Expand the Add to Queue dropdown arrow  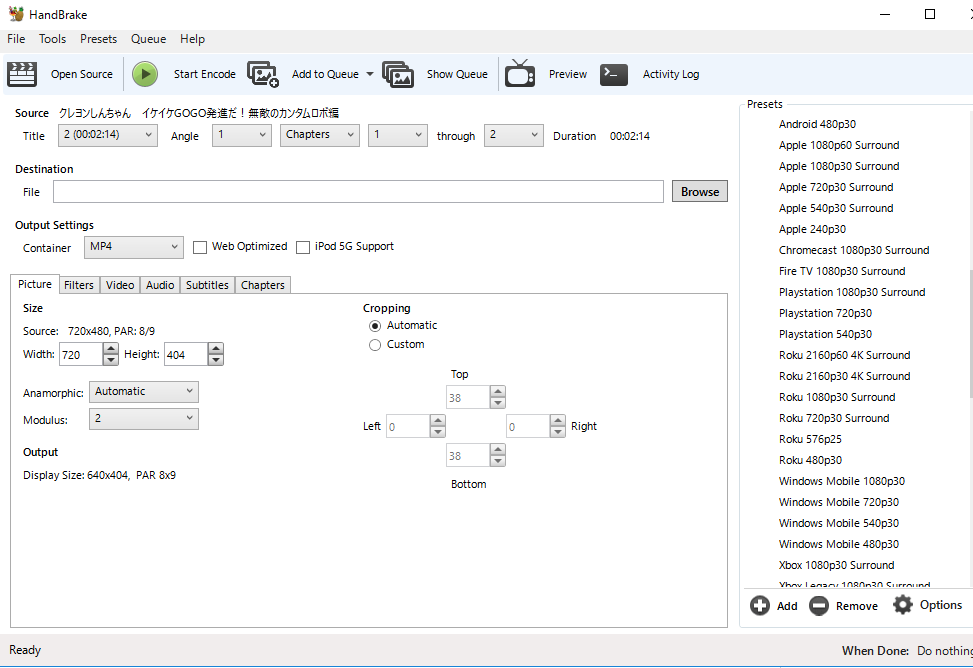click(370, 74)
